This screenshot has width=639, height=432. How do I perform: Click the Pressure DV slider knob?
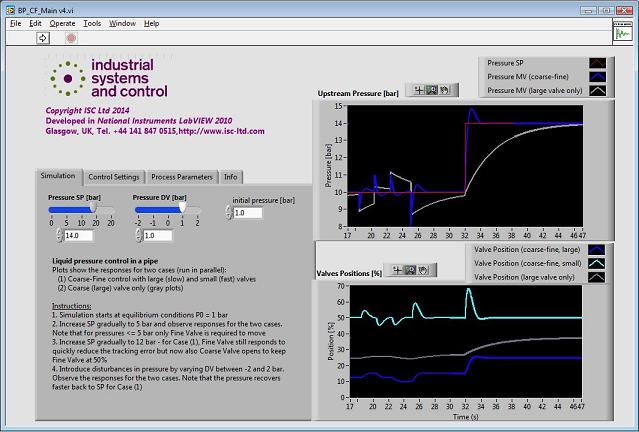[x=183, y=207]
